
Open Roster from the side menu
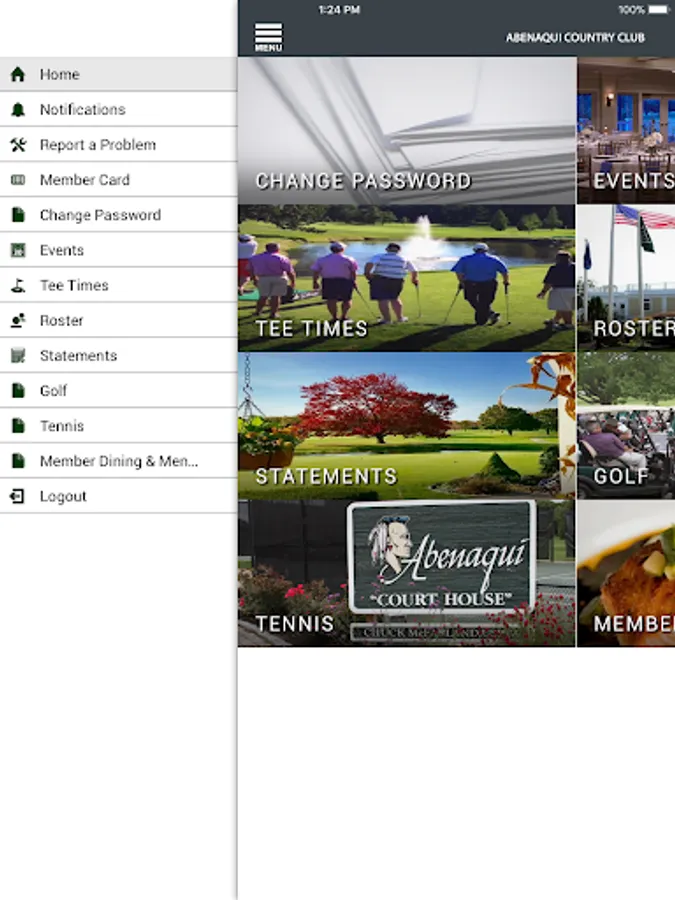[118, 320]
